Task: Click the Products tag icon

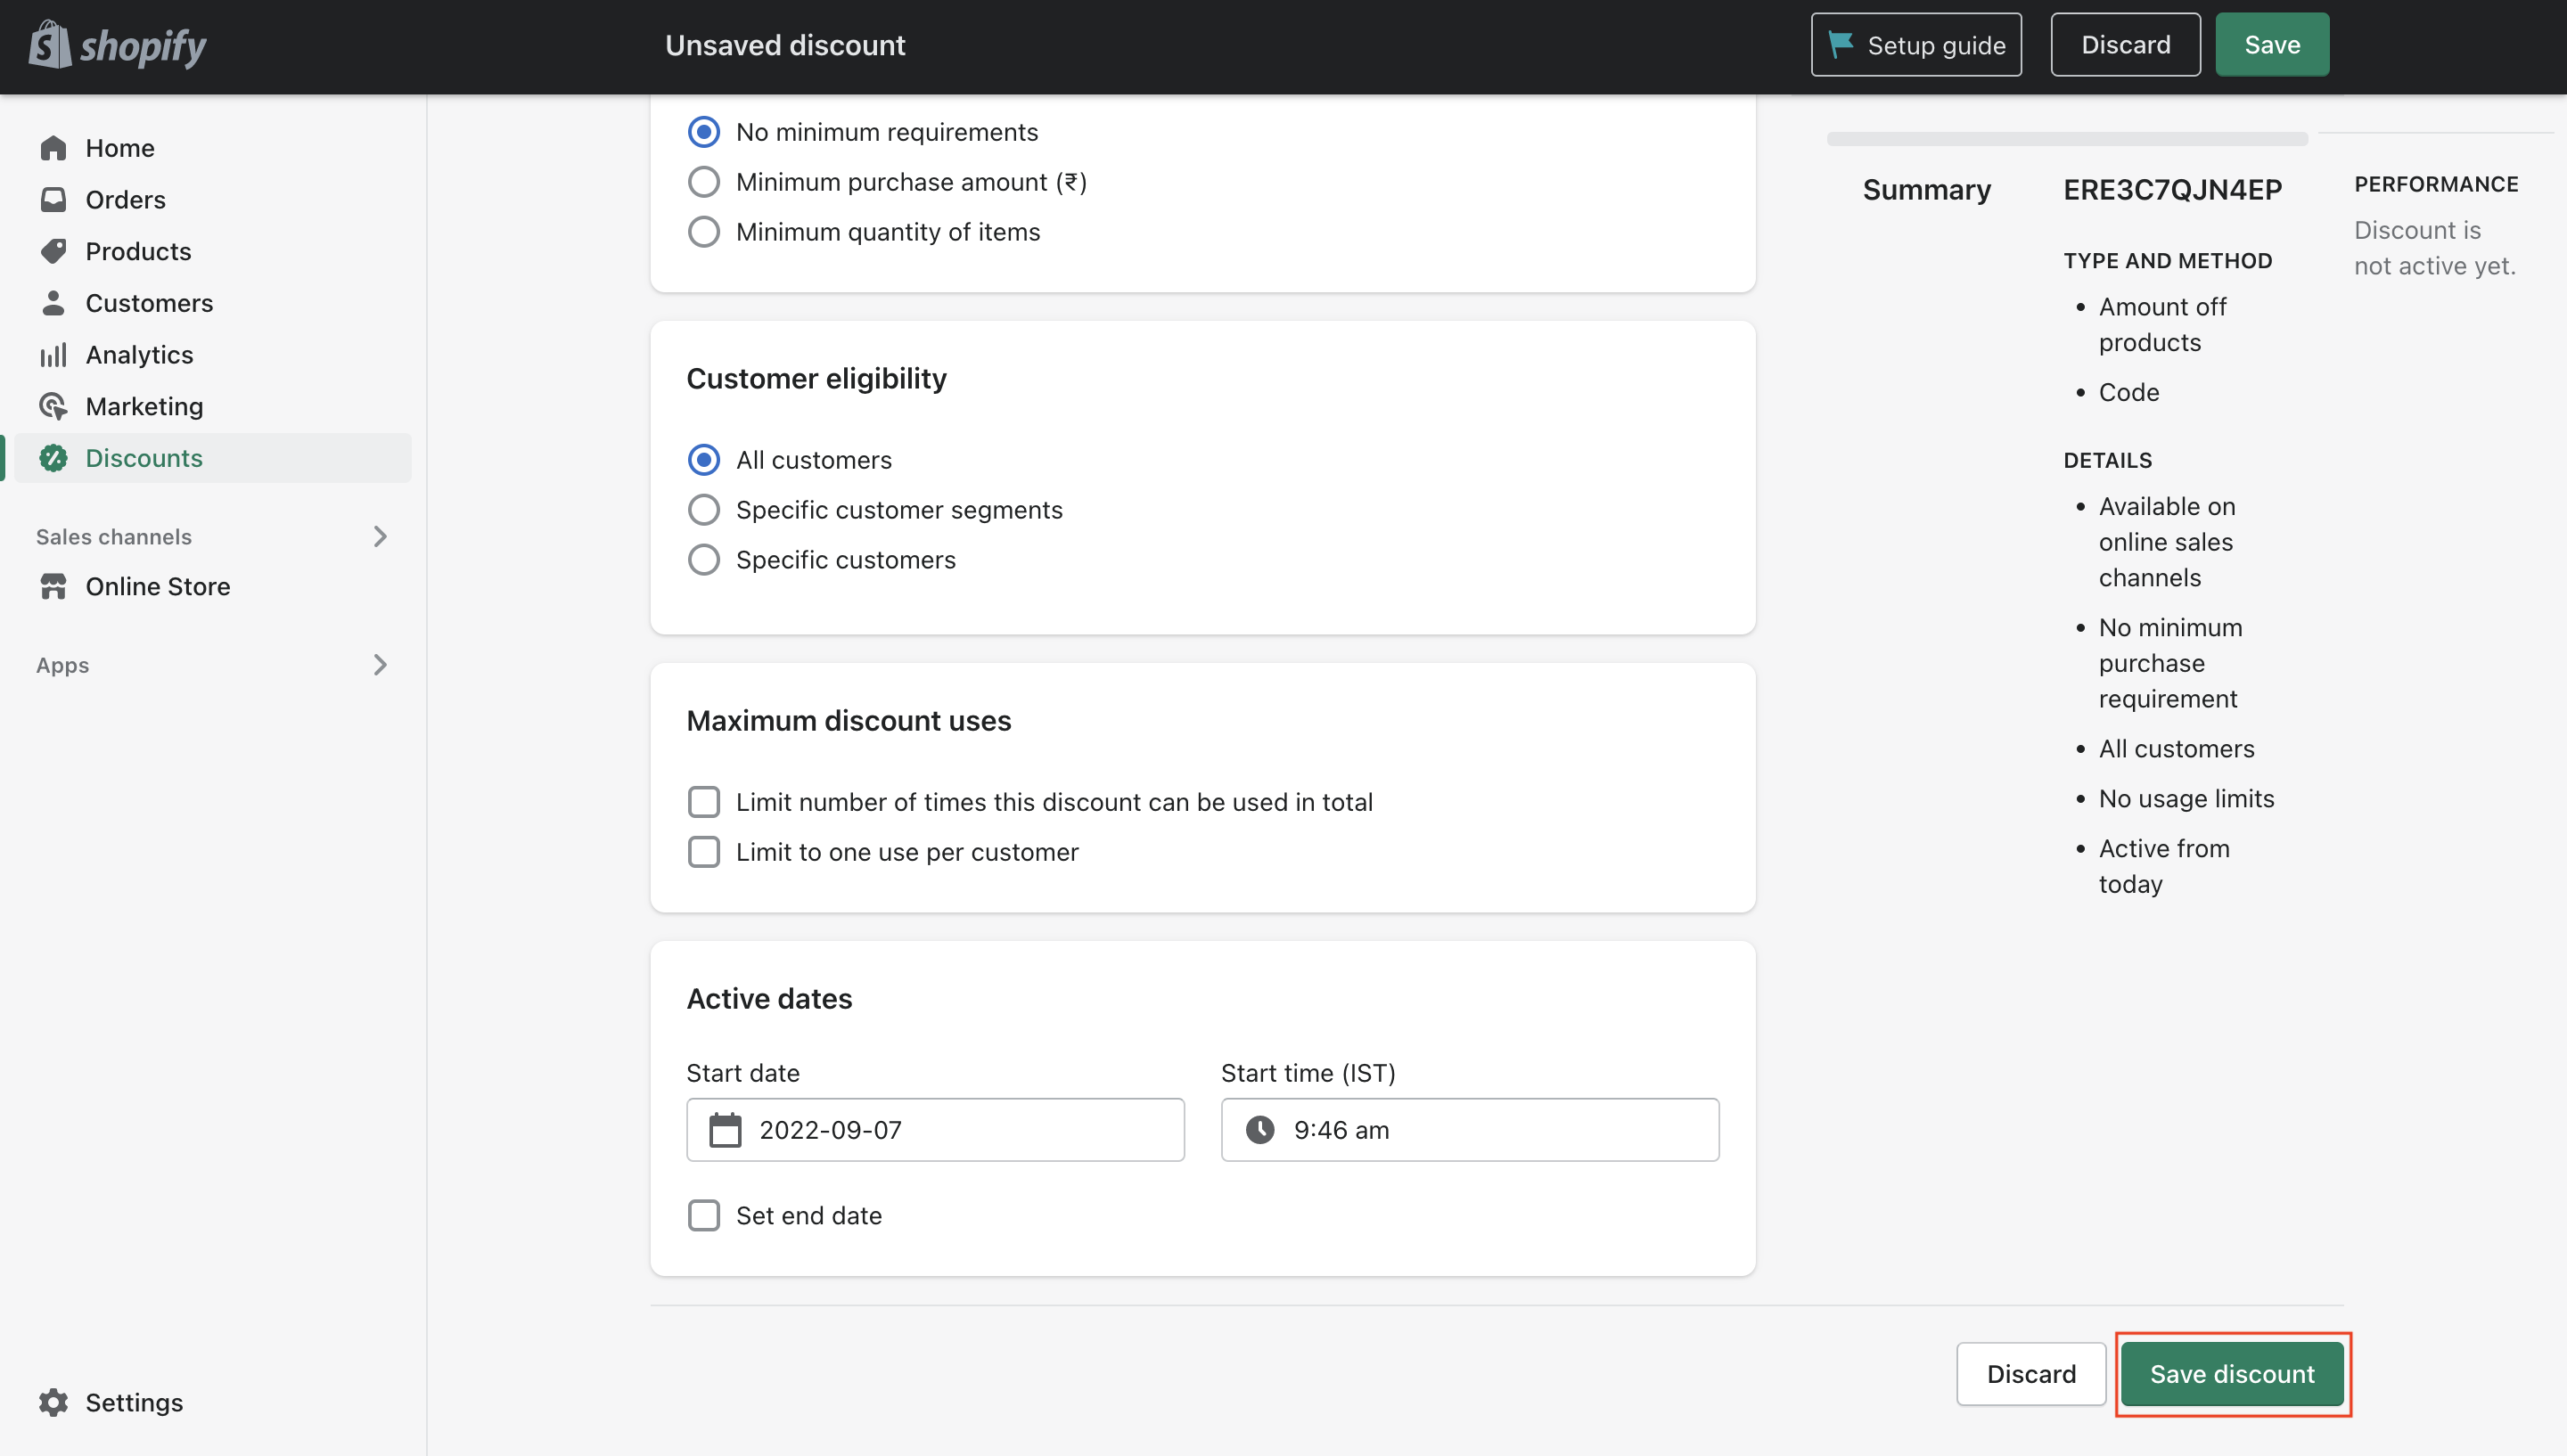Action: 53,251
